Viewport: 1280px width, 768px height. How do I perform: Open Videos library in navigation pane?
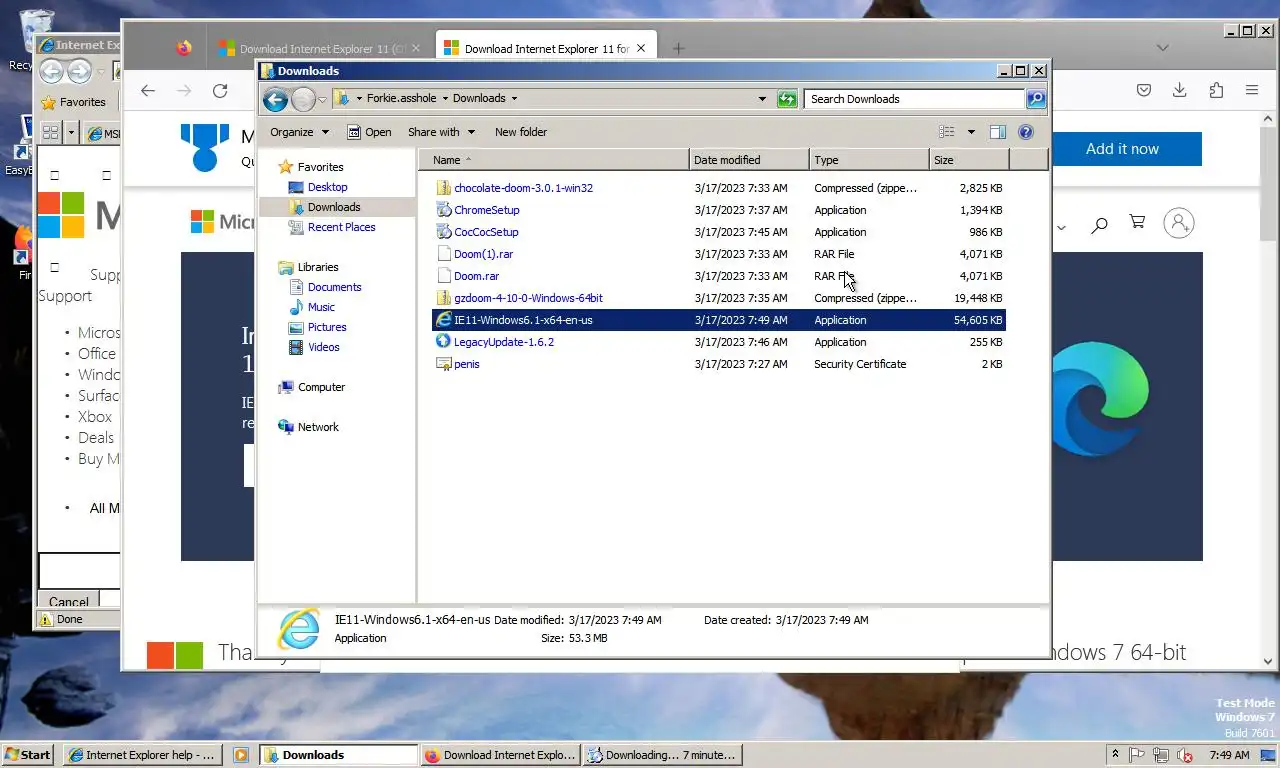pyautogui.click(x=323, y=347)
